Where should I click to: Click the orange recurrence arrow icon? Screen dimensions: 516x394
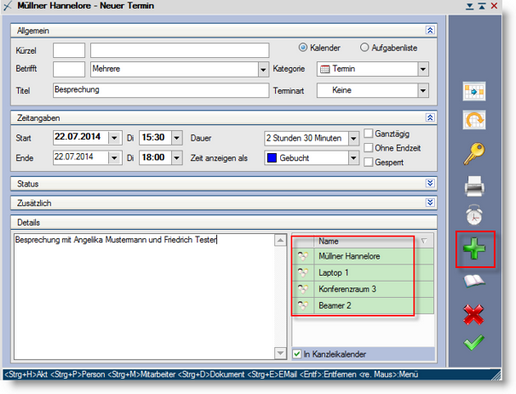pos(474,120)
